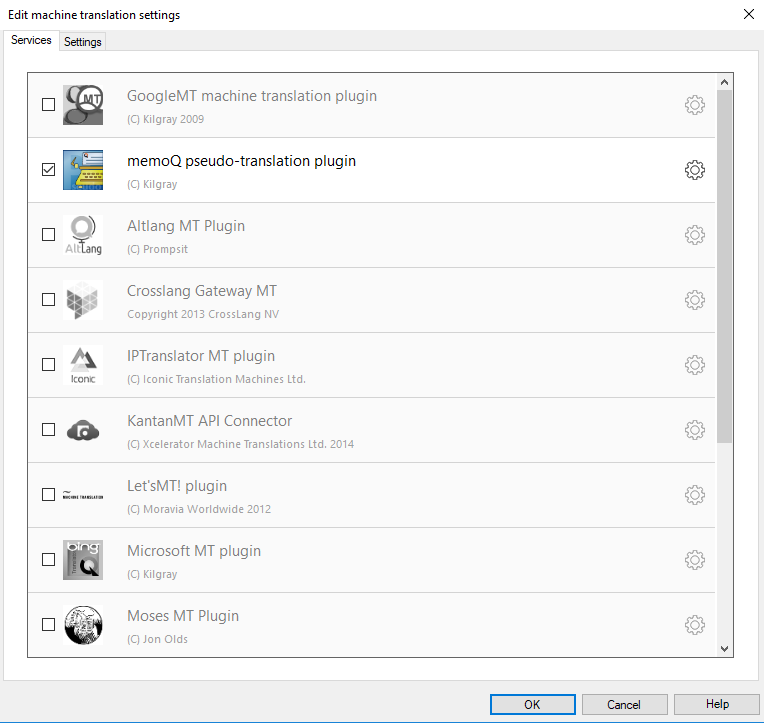Switch to the Services tab
Image resolution: width=764 pixels, height=723 pixels.
[x=31, y=40]
